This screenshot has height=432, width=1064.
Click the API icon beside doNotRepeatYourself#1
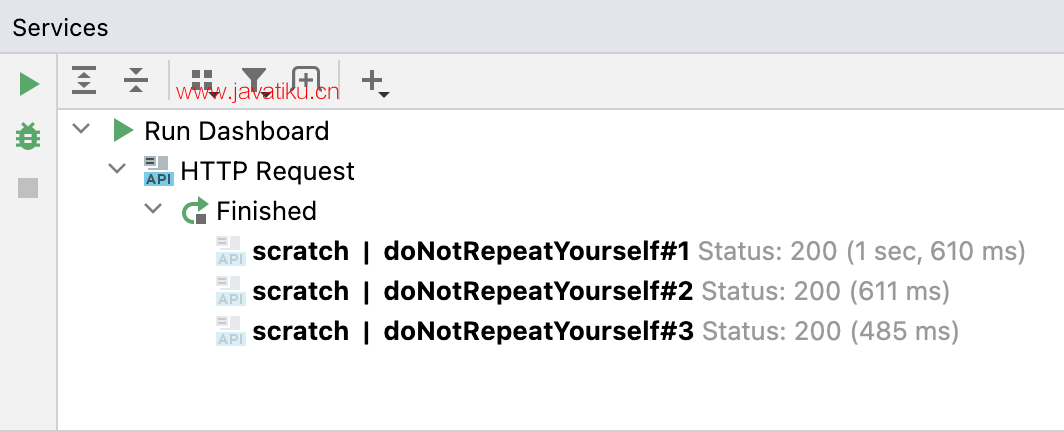click(231, 251)
